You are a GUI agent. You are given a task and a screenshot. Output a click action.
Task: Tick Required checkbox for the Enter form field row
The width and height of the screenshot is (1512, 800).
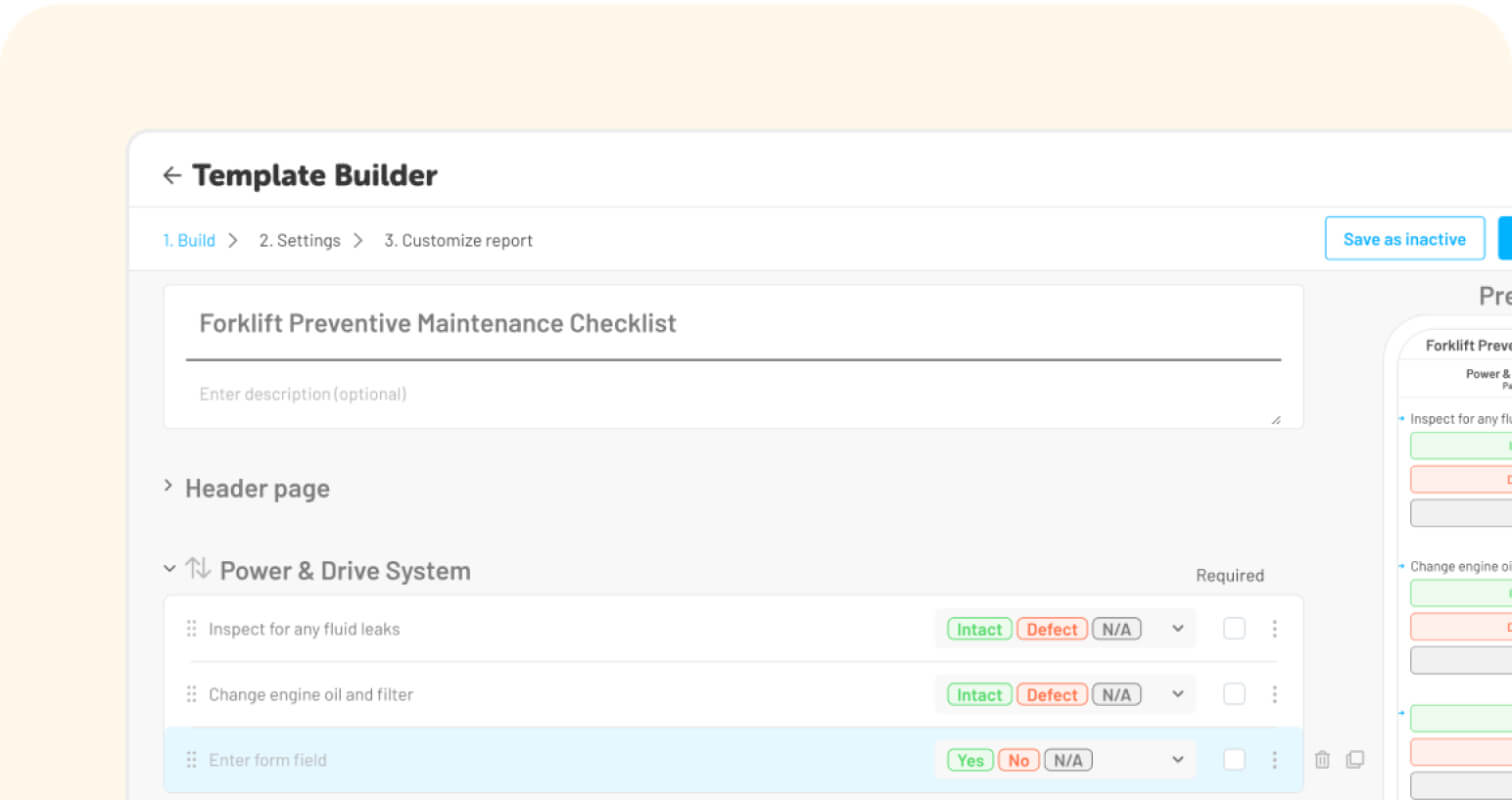click(x=1234, y=760)
